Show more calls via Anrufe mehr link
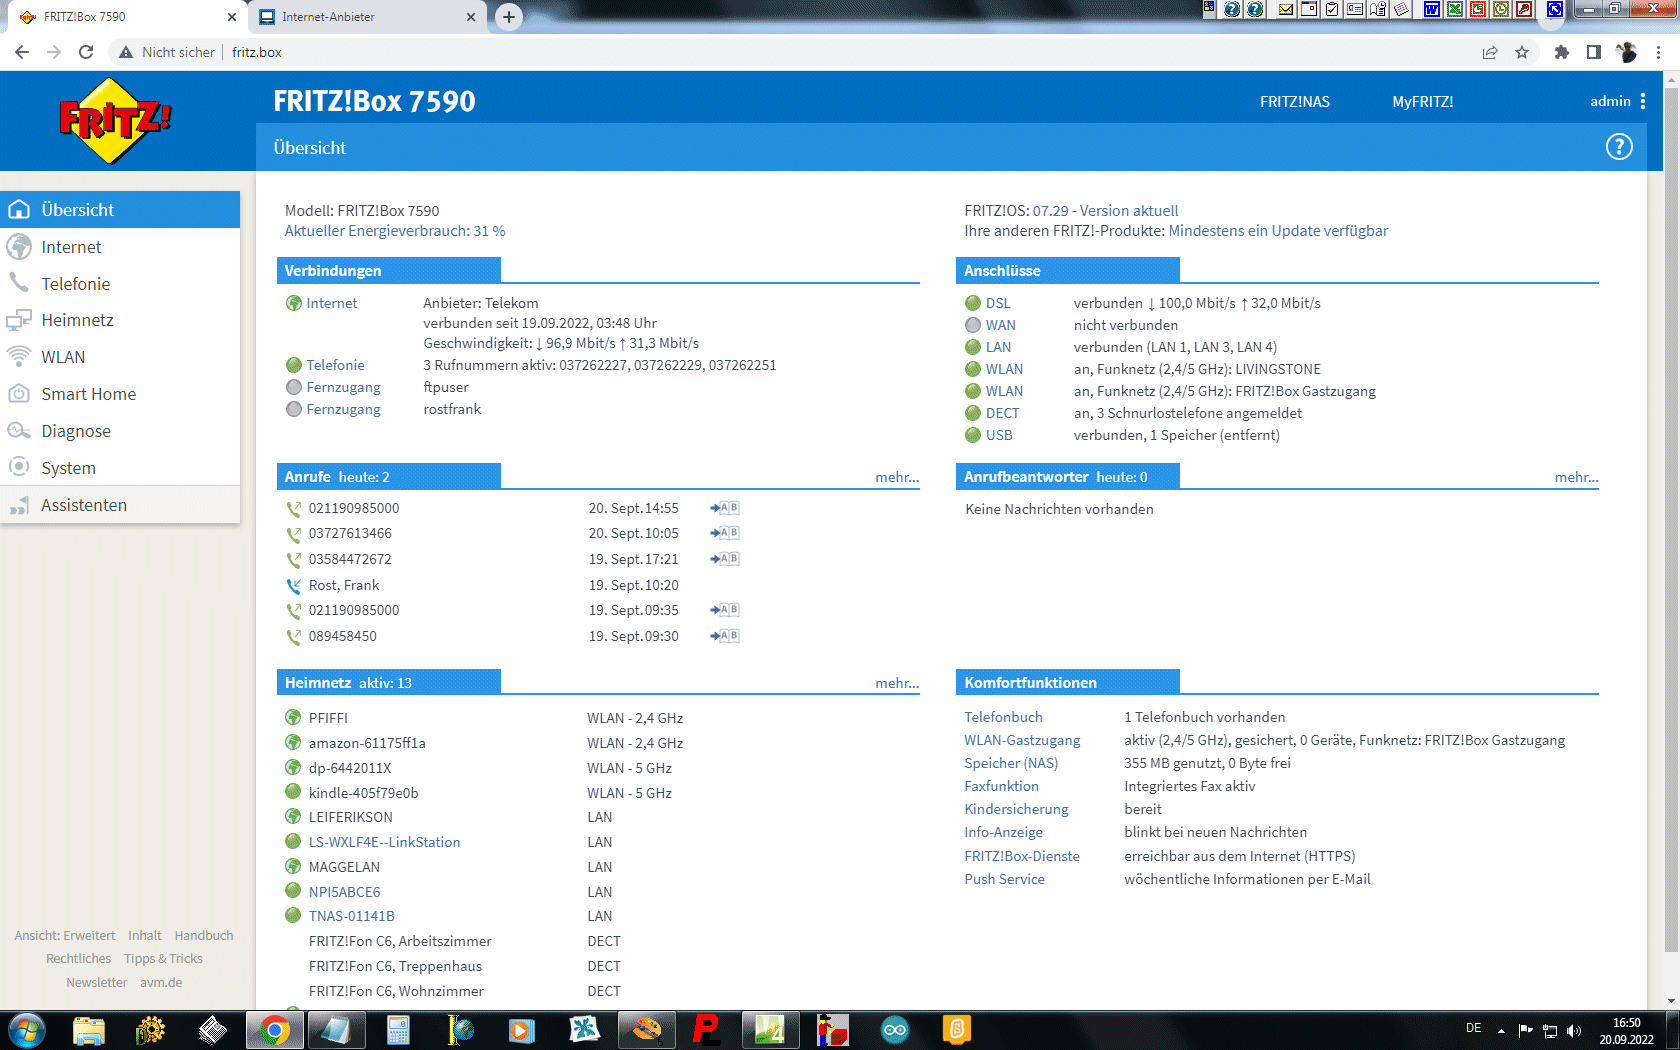Screen dimensions: 1680x1050 897,477
